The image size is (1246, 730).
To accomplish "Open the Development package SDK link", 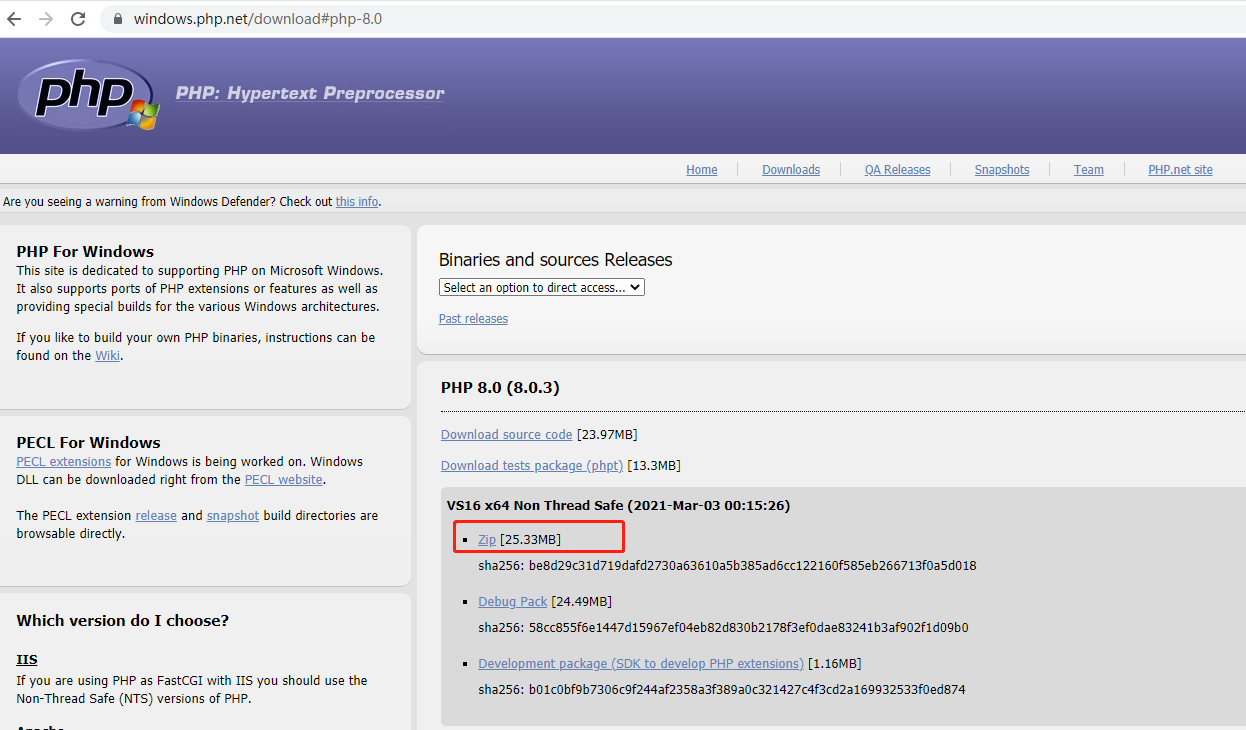I will 641,664.
